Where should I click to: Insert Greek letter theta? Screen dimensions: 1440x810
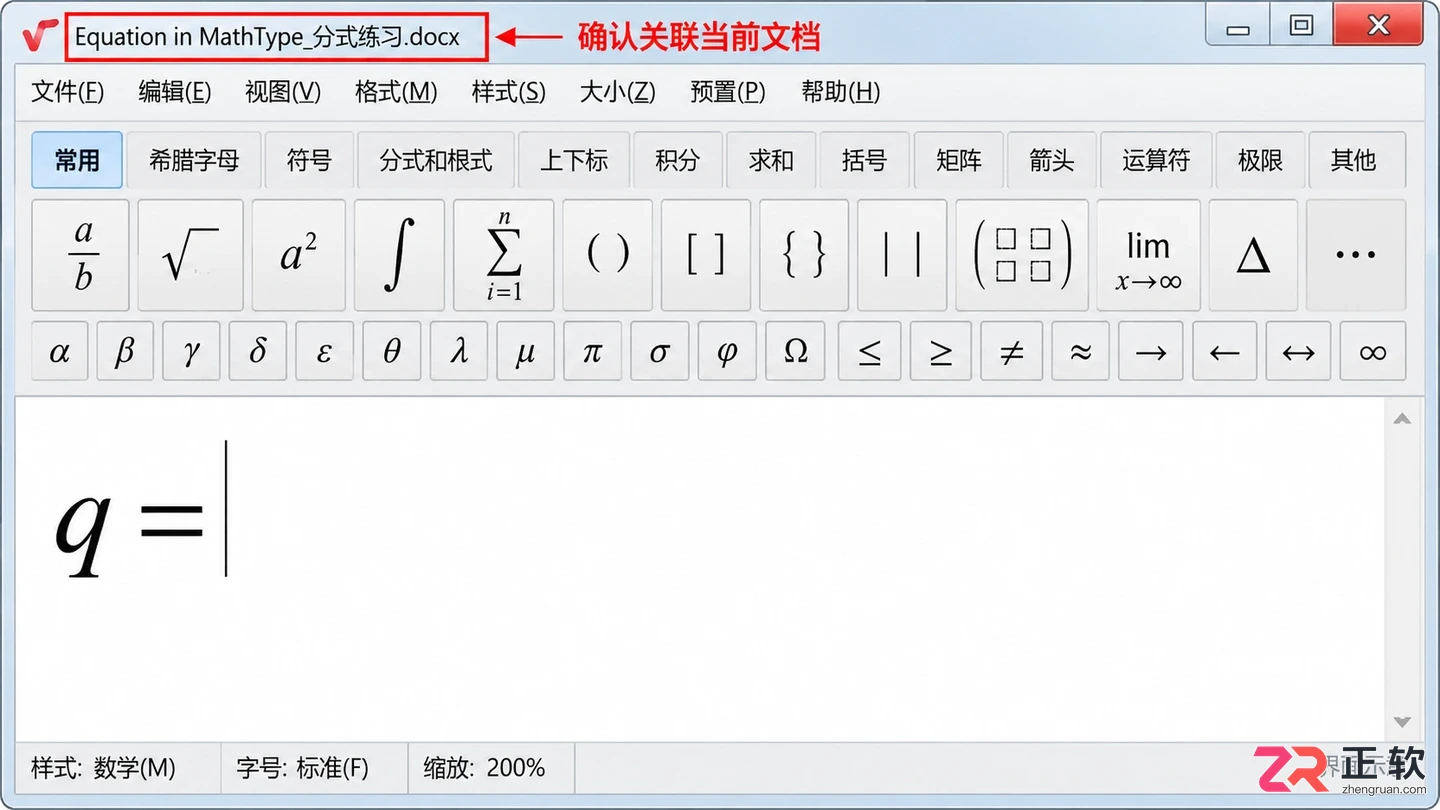(x=391, y=351)
